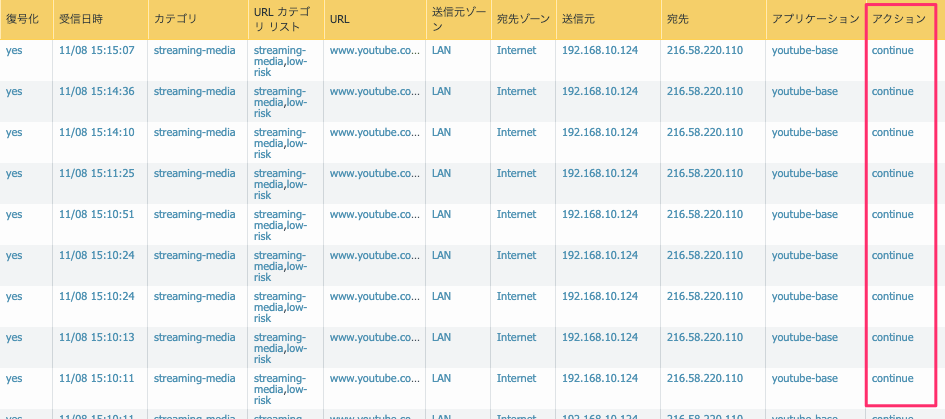Click Internet zone in the 15:14:36 row
The height and width of the screenshot is (419, 945).
(x=516, y=92)
